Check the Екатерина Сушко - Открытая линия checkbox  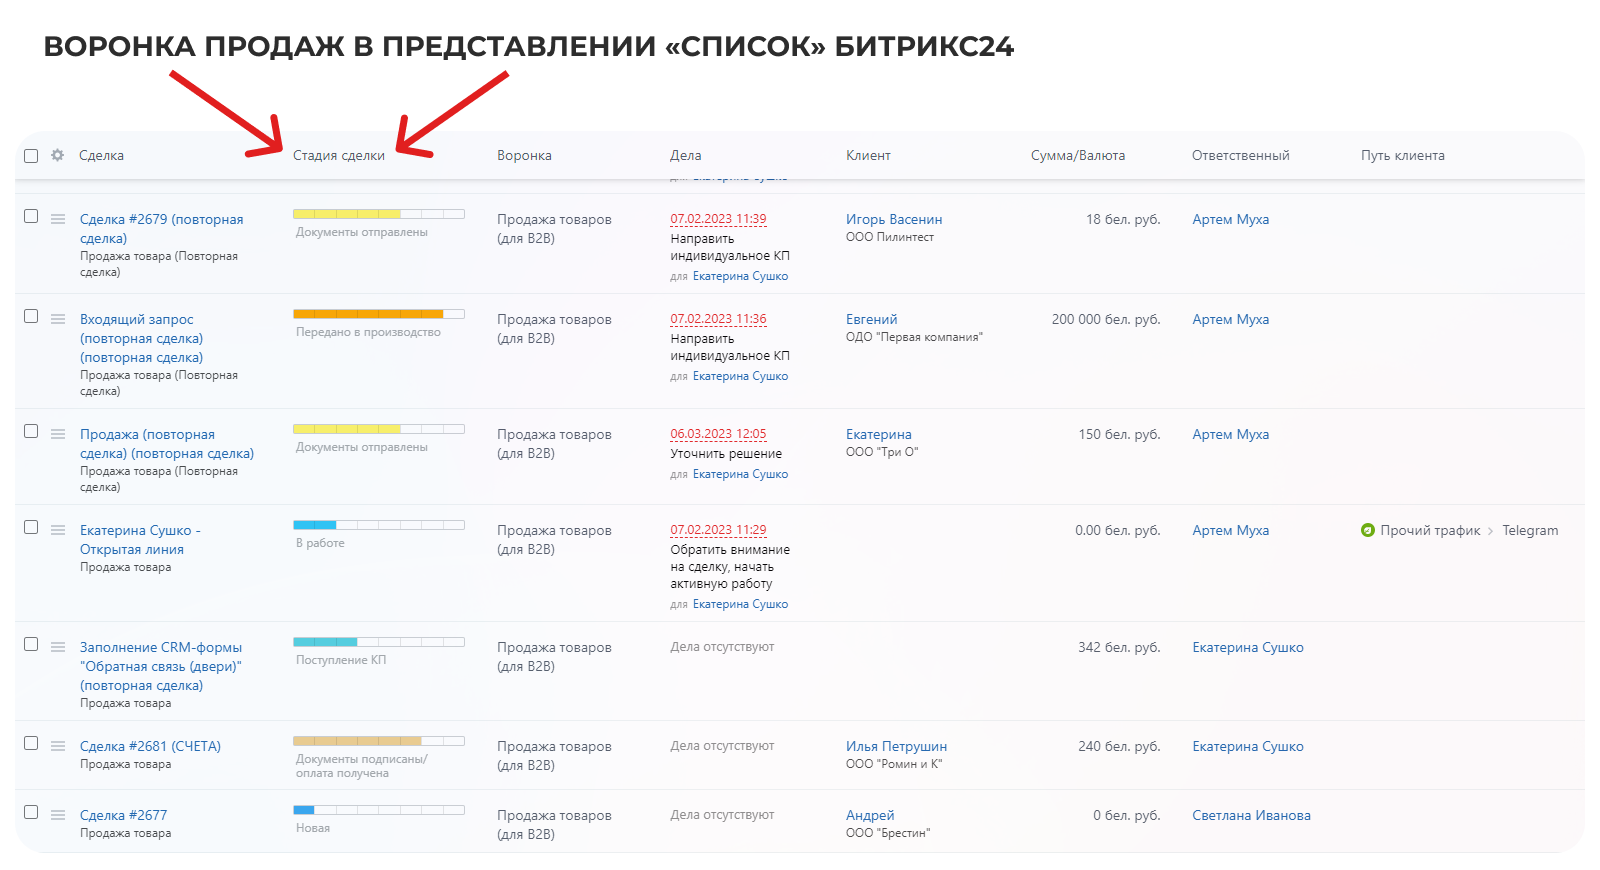point(31,527)
